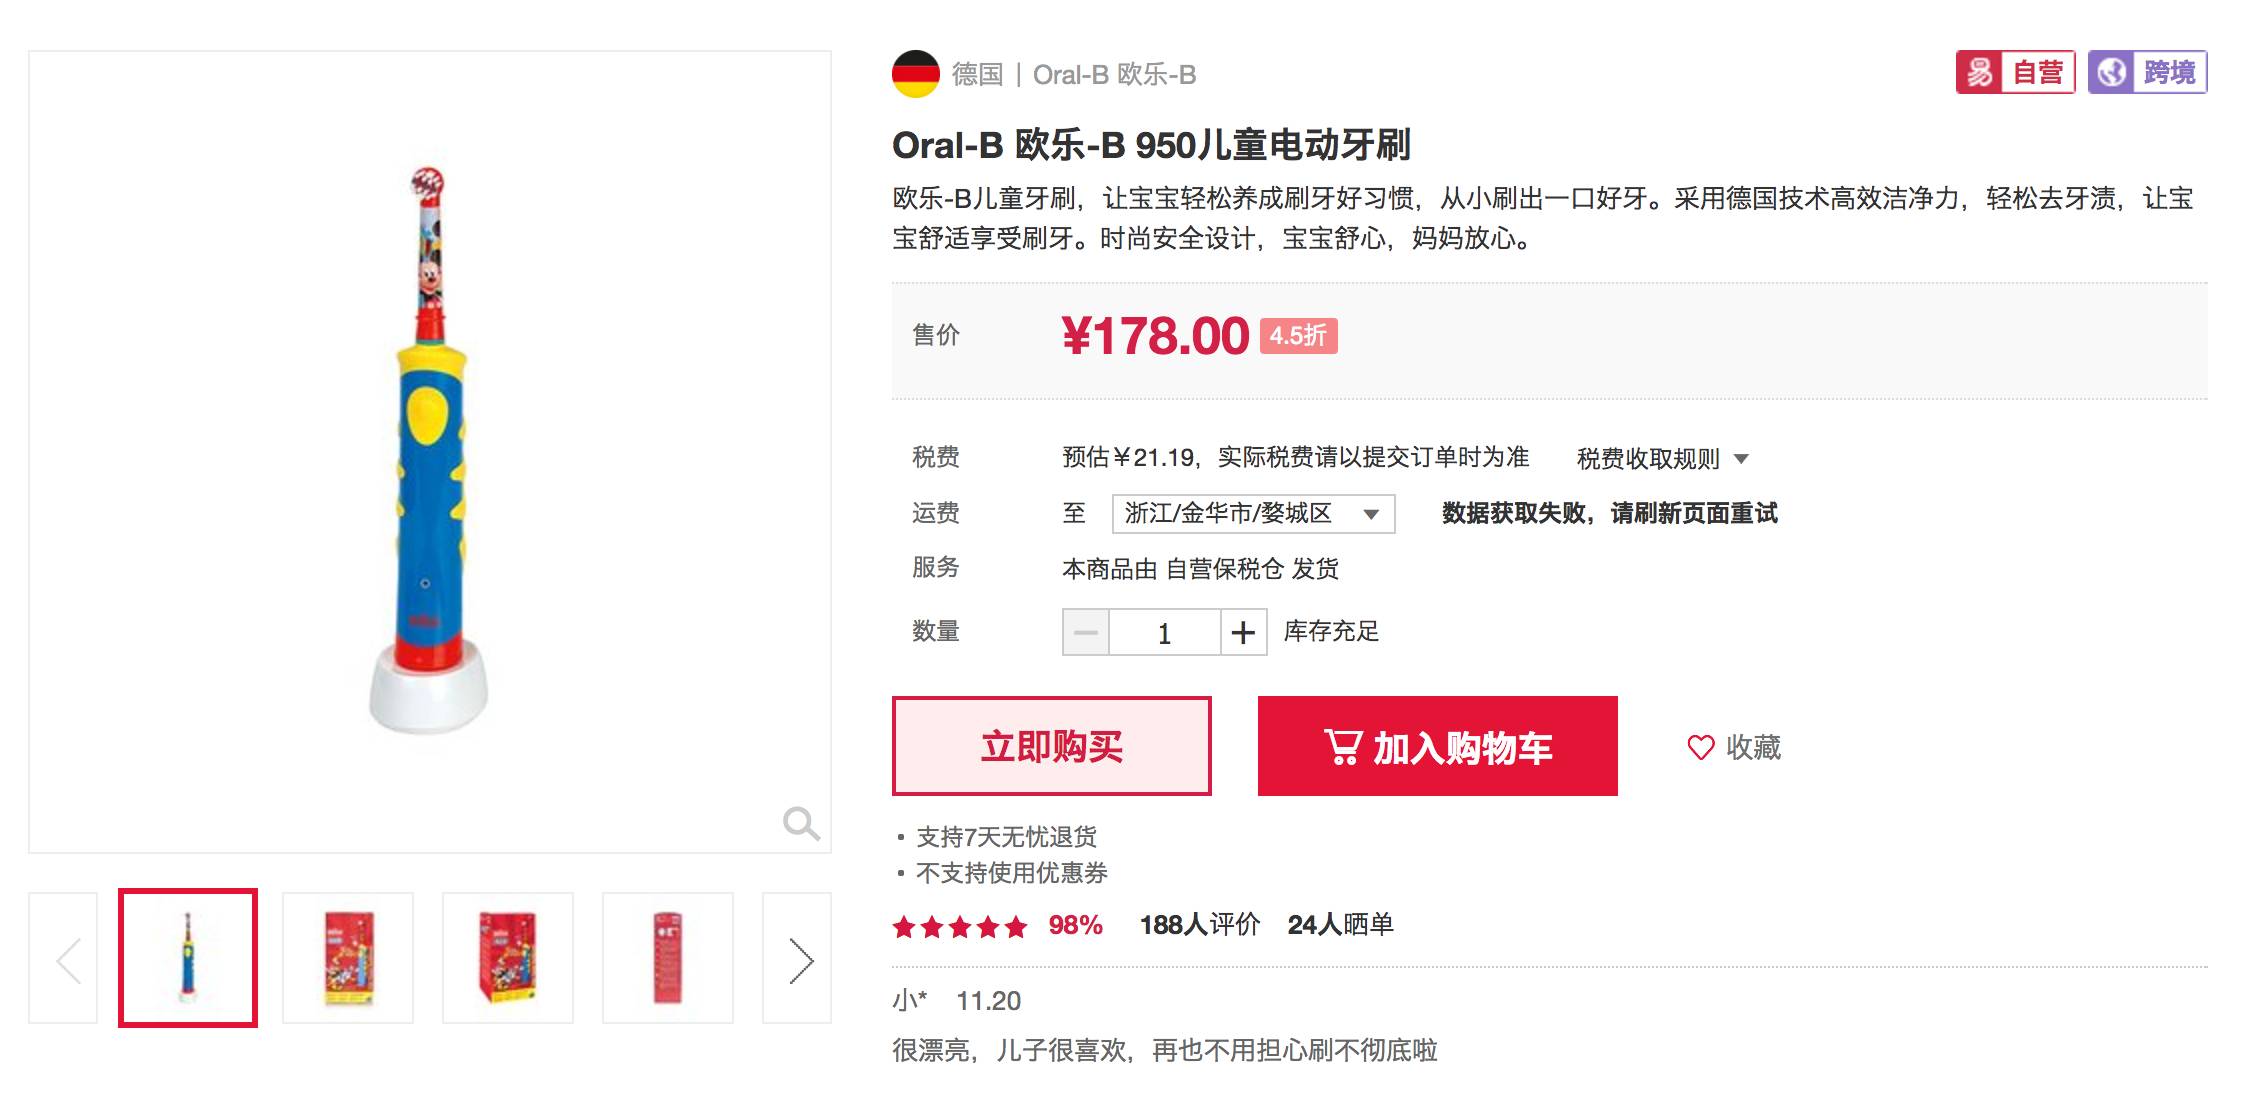Increase quantity with plus button

pyautogui.click(x=1243, y=632)
